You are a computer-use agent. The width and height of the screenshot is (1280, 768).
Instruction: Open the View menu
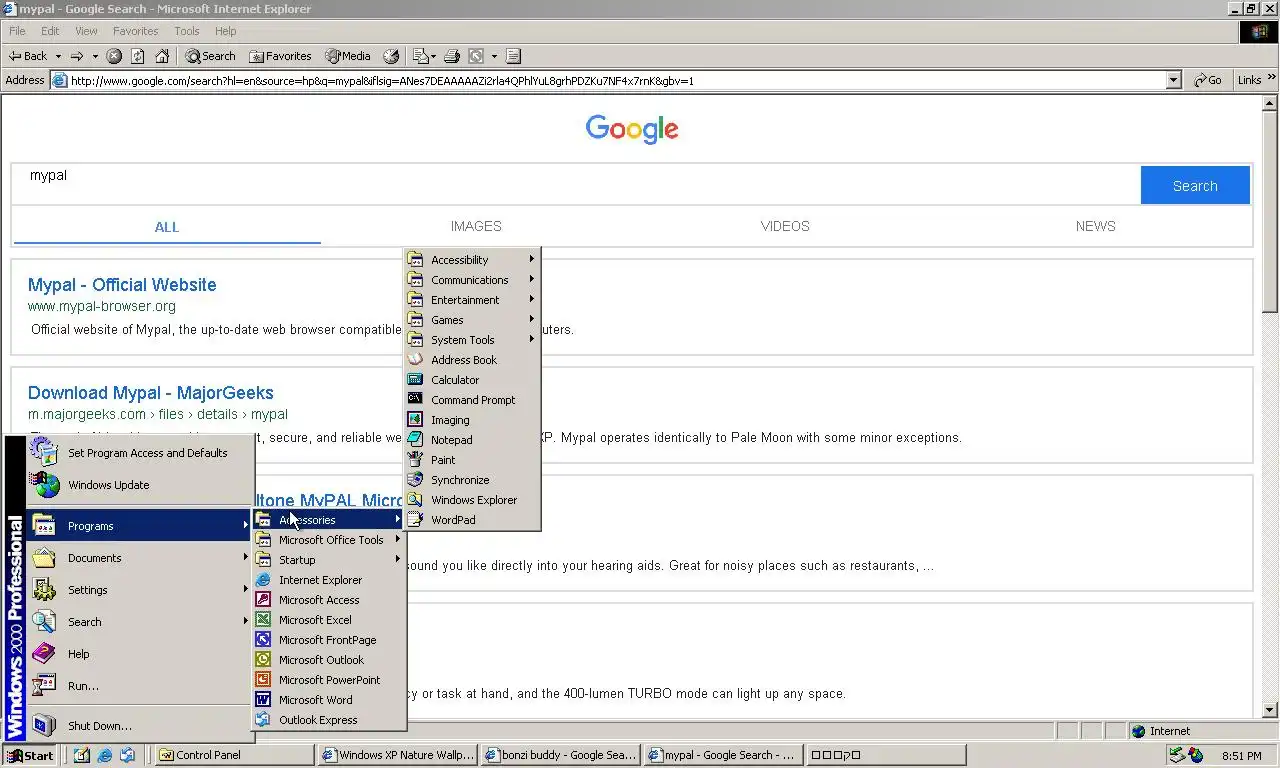point(86,31)
